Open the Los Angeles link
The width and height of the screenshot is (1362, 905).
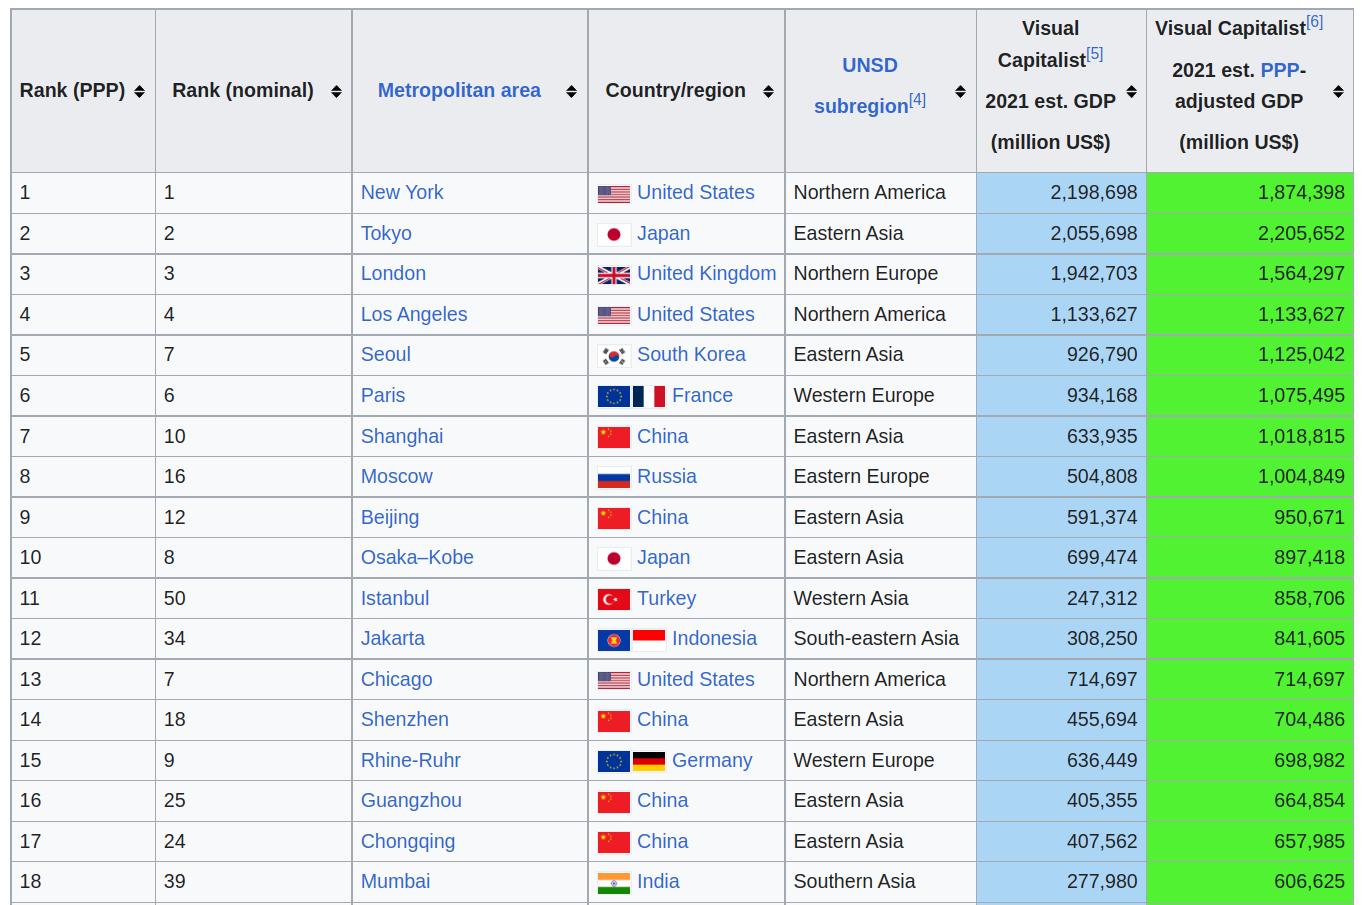coord(414,314)
